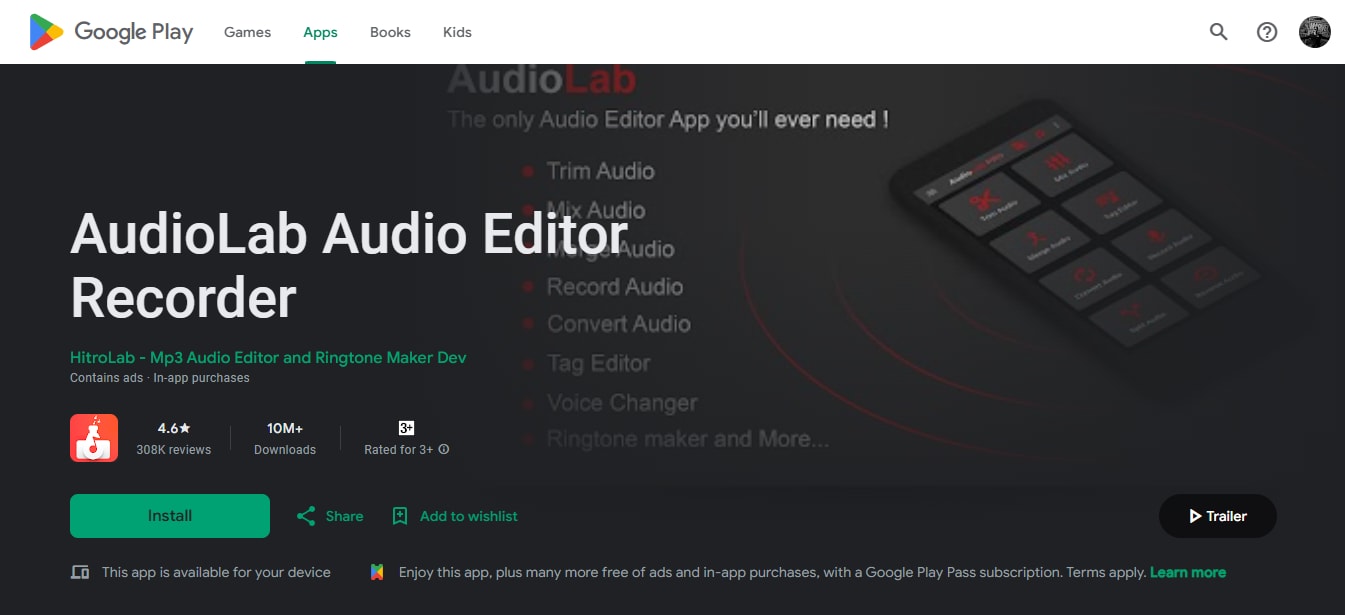Follow the Learn more Play Pass link

coord(1188,572)
